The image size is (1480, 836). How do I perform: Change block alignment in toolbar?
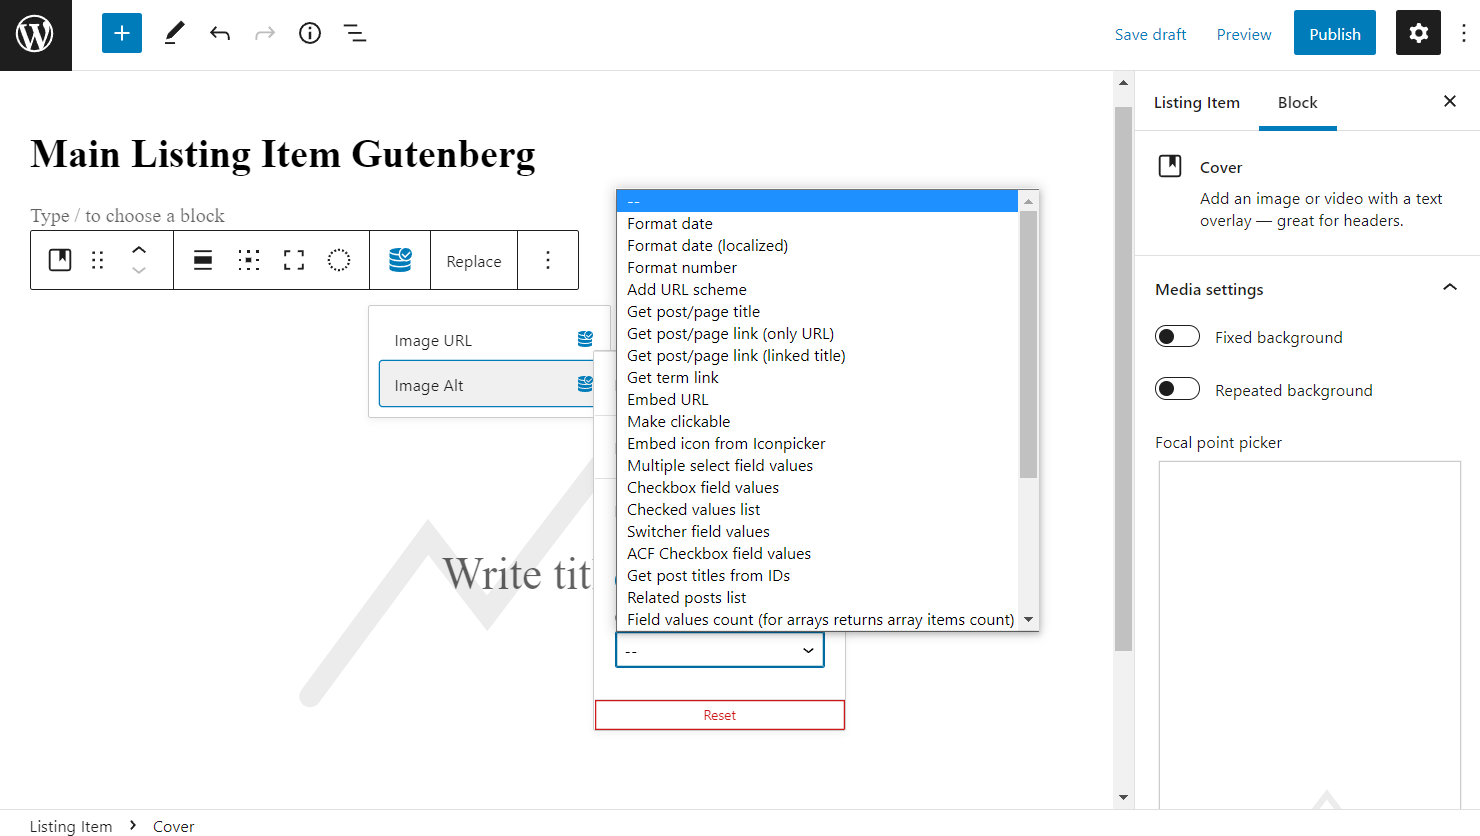[203, 260]
